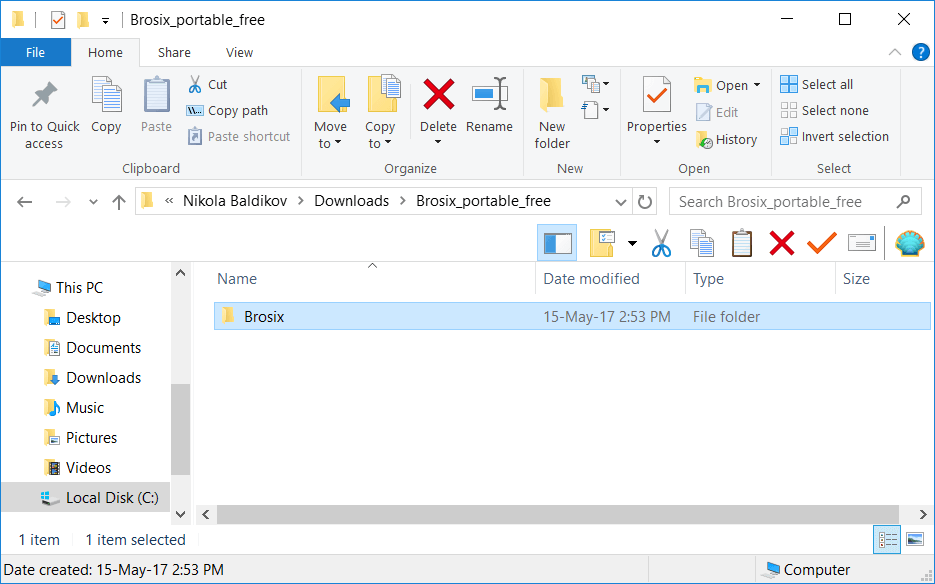Viewport: 935px width, 584px height.
Task: Click Select all in ribbon
Action: click(x=816, y=84)
